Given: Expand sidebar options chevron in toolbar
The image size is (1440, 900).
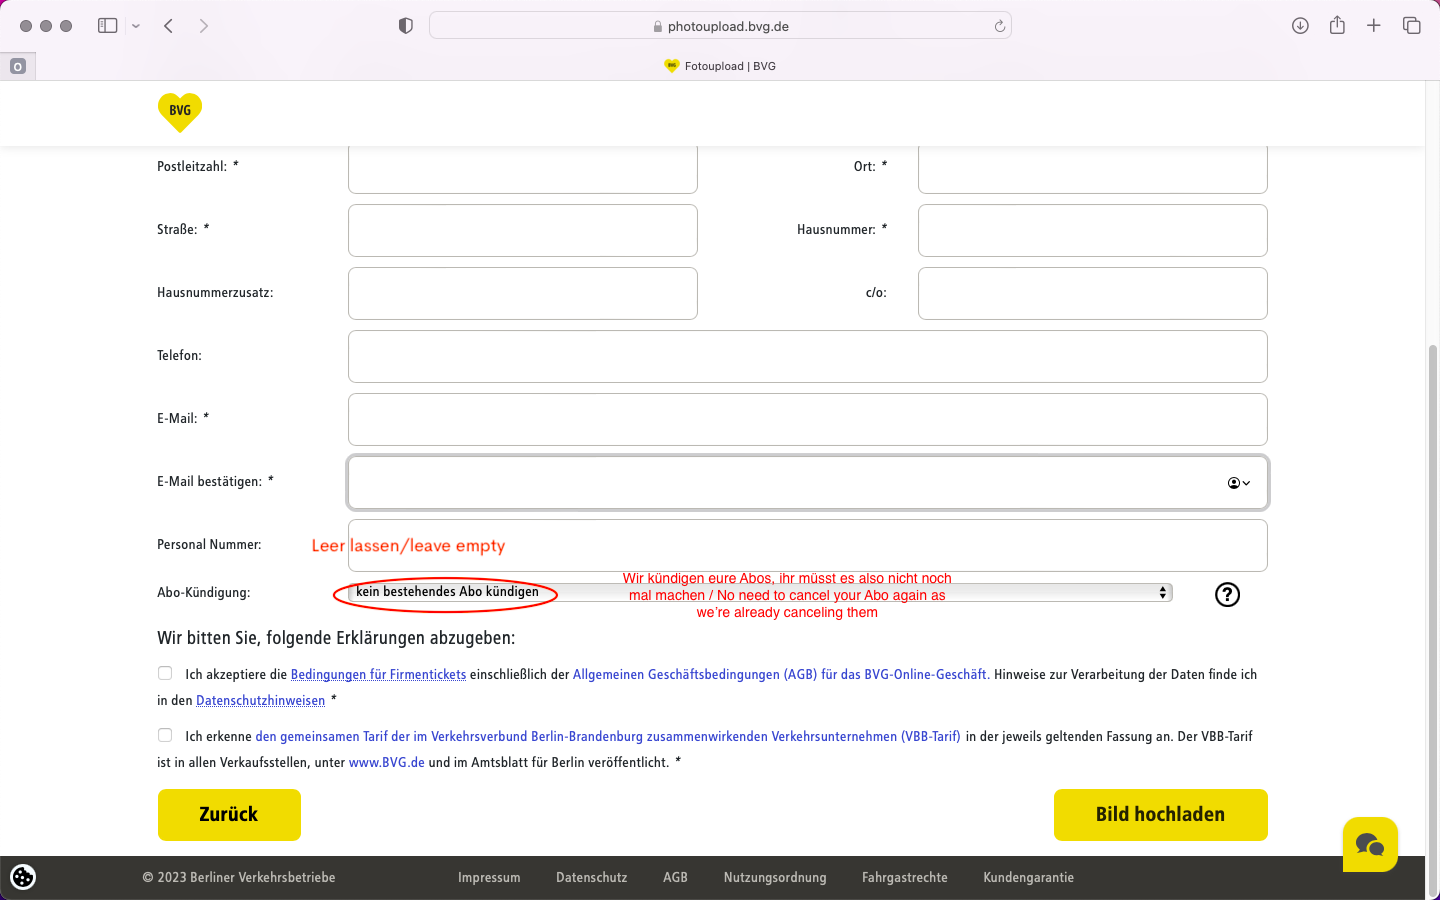Looking at the screenshot, I should tap(136, 26).
